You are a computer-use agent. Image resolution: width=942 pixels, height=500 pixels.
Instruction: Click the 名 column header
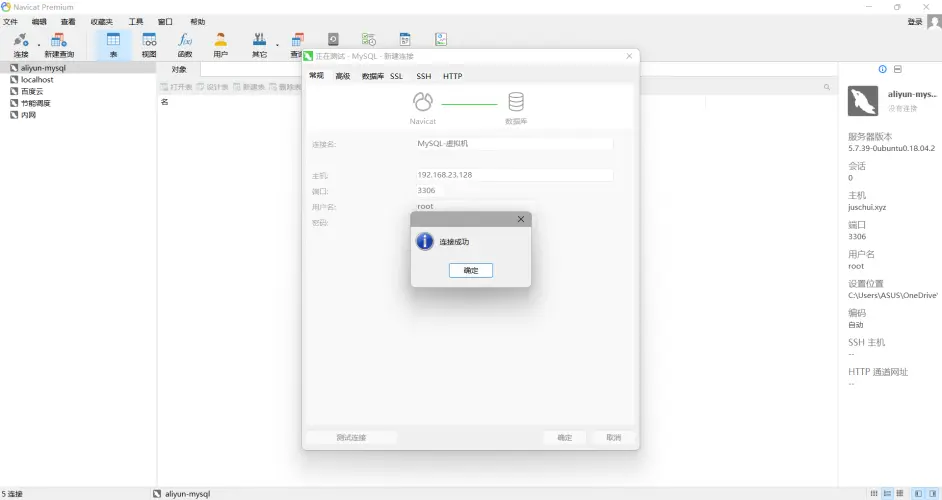tap(165, 102)
